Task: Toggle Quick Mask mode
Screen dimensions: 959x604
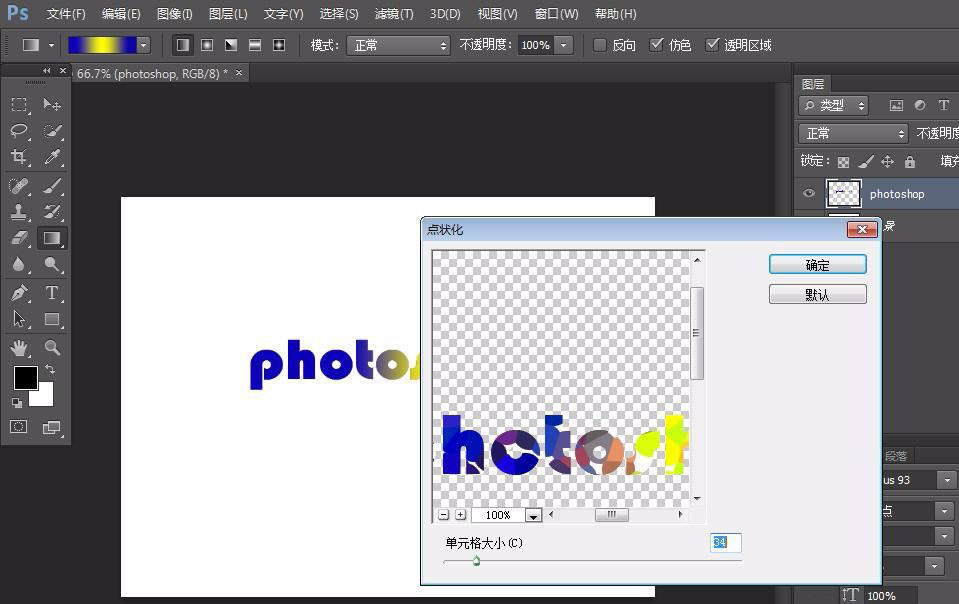Action: (x=18, y=427)
